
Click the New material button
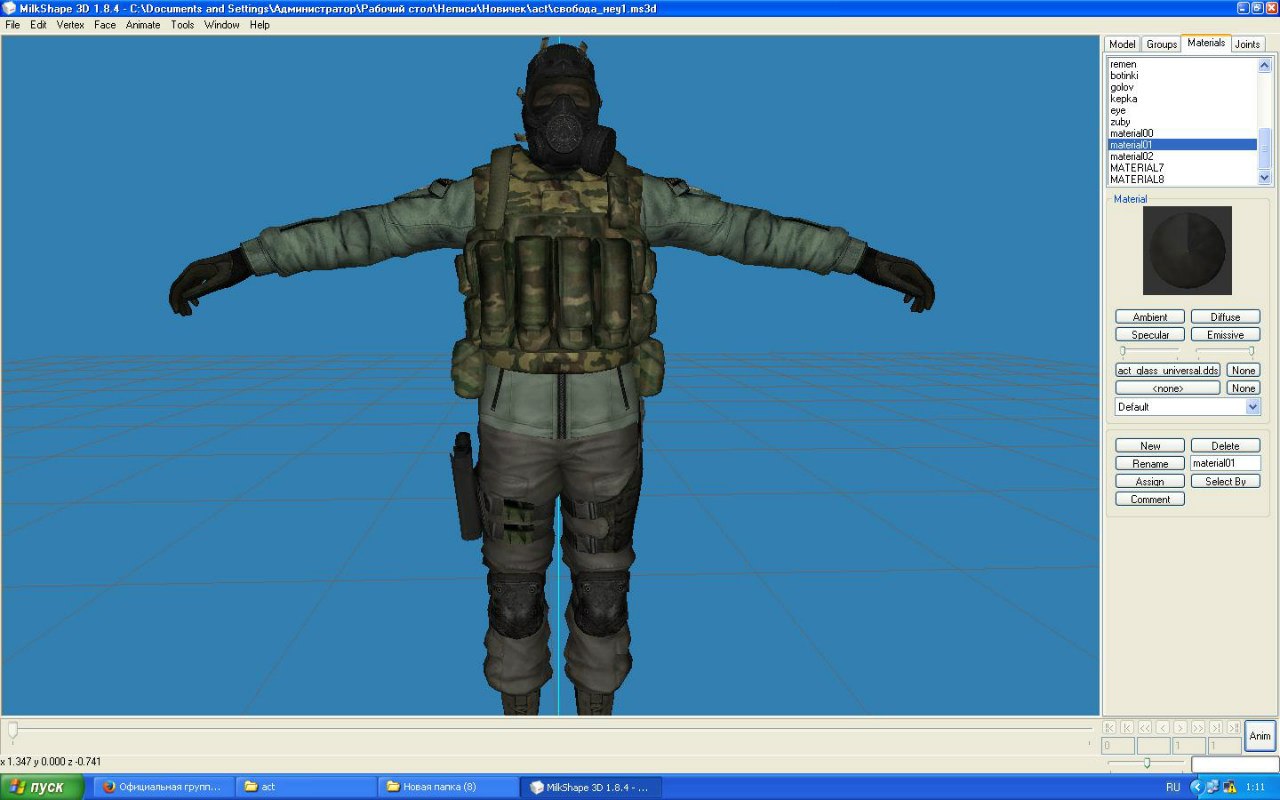[x=1150, y=446]
